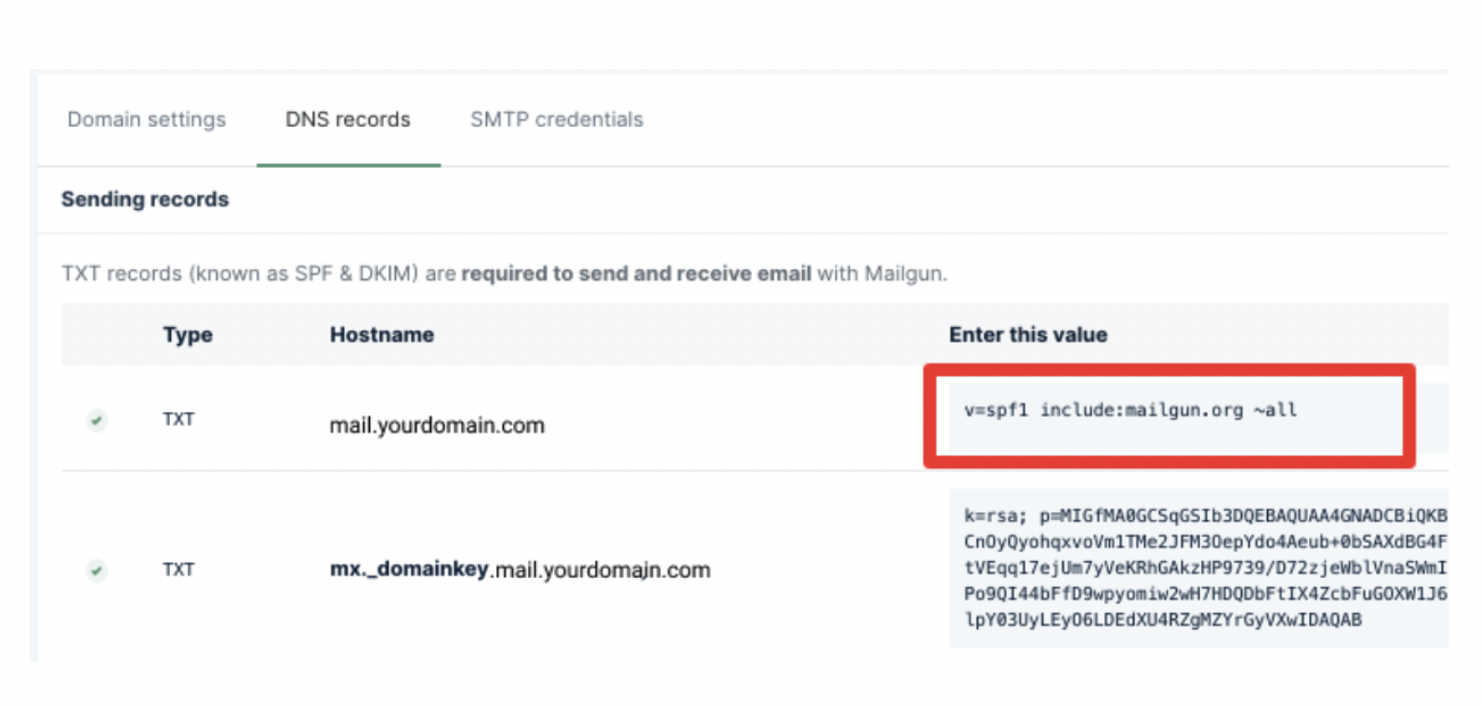Image resolution: width=1482 pixels, height=706 pixels.
Task: Click the hostname mail.yourdomain.com
Action: pyautogui.click(x=437, y=425)
